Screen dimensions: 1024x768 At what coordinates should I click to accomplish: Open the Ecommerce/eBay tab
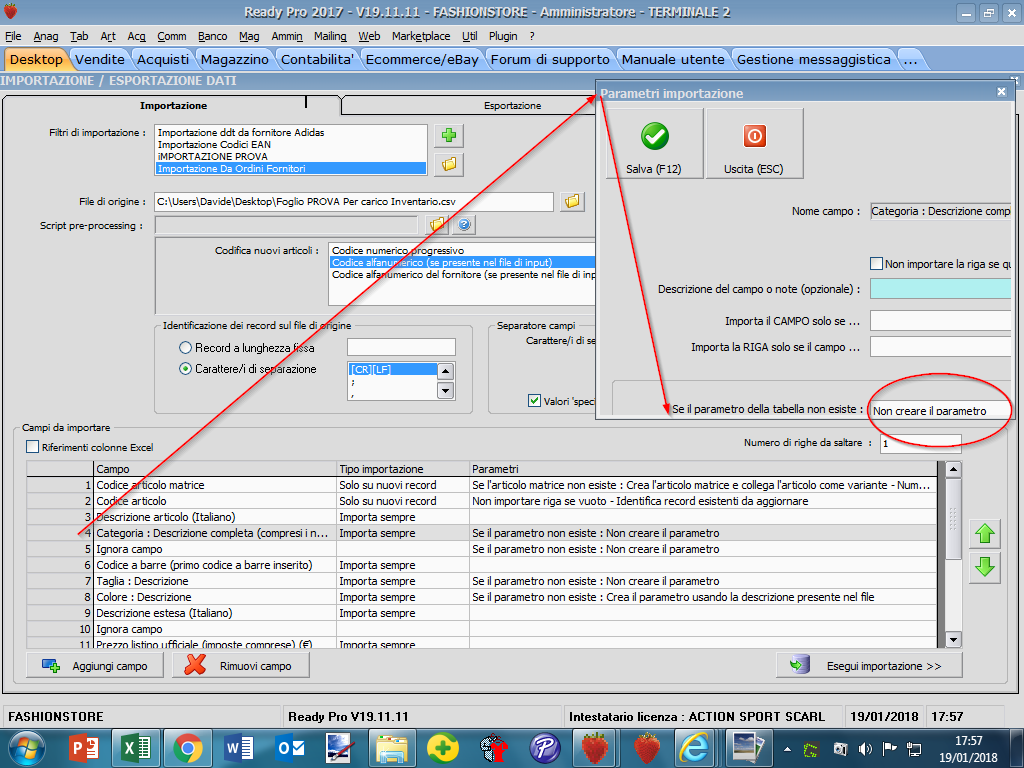tap(422, 59)
